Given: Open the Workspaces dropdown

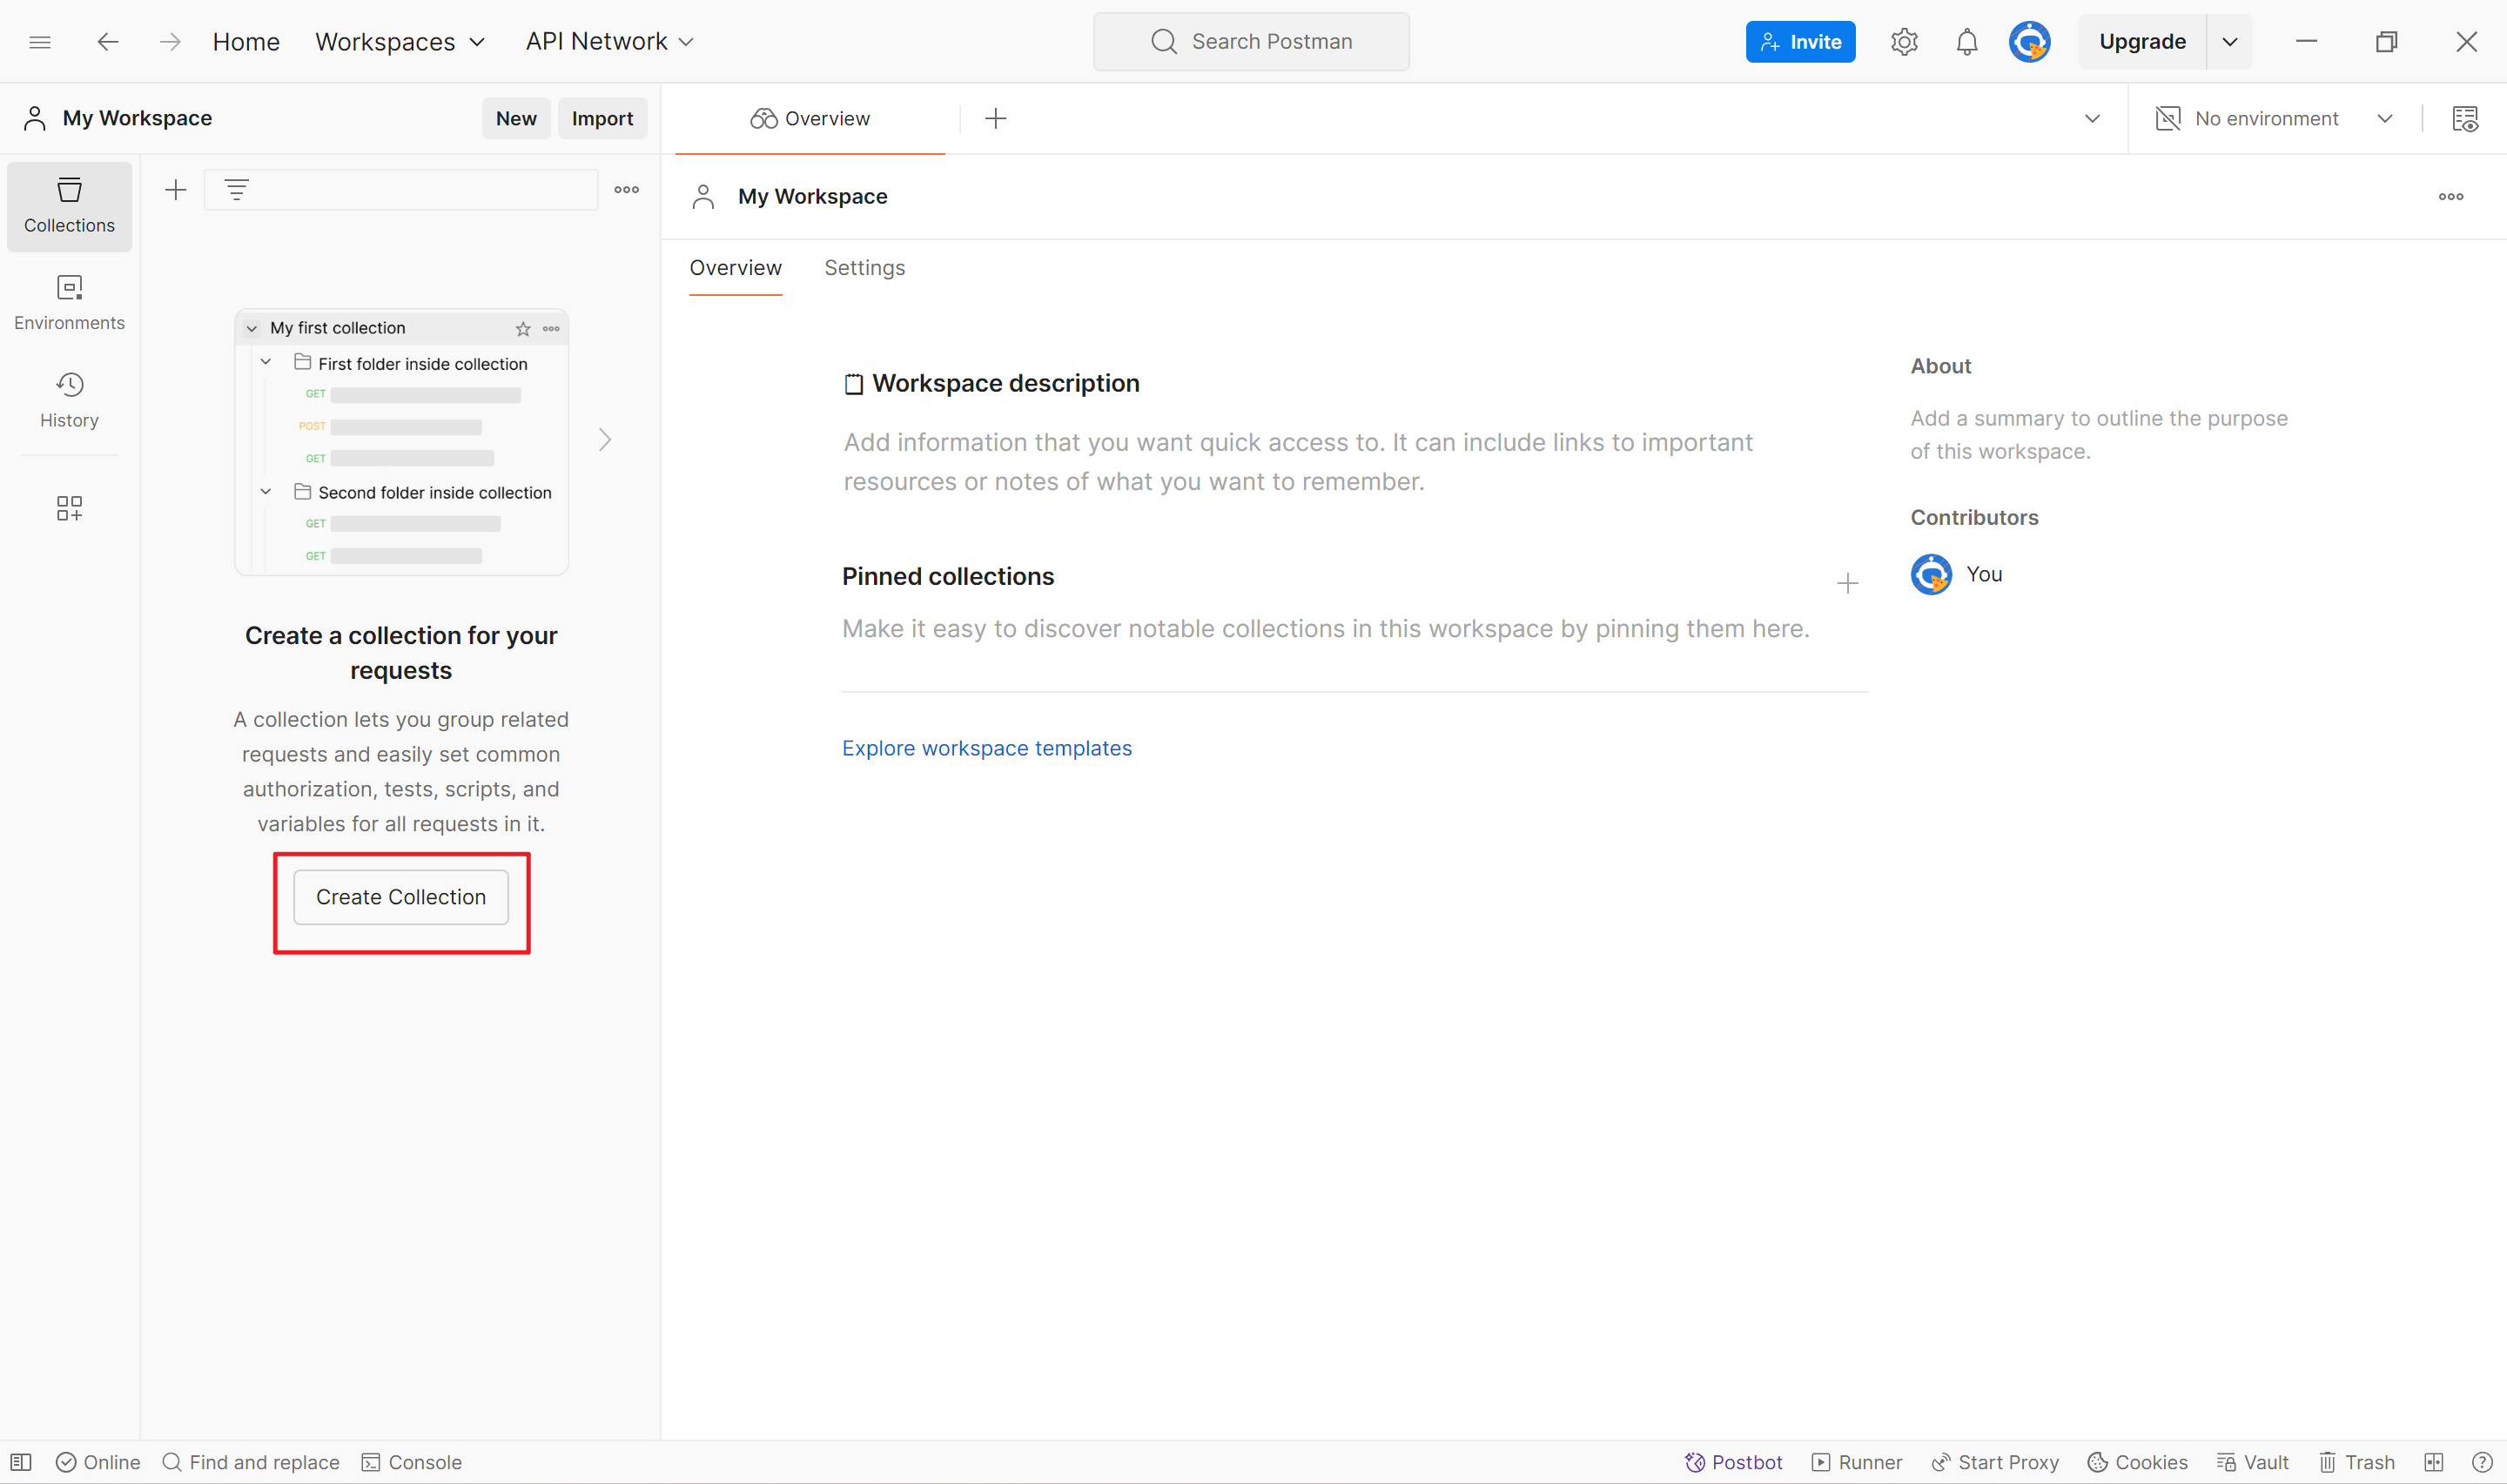Looking at the screenshot, I should (x=400, y=42).
